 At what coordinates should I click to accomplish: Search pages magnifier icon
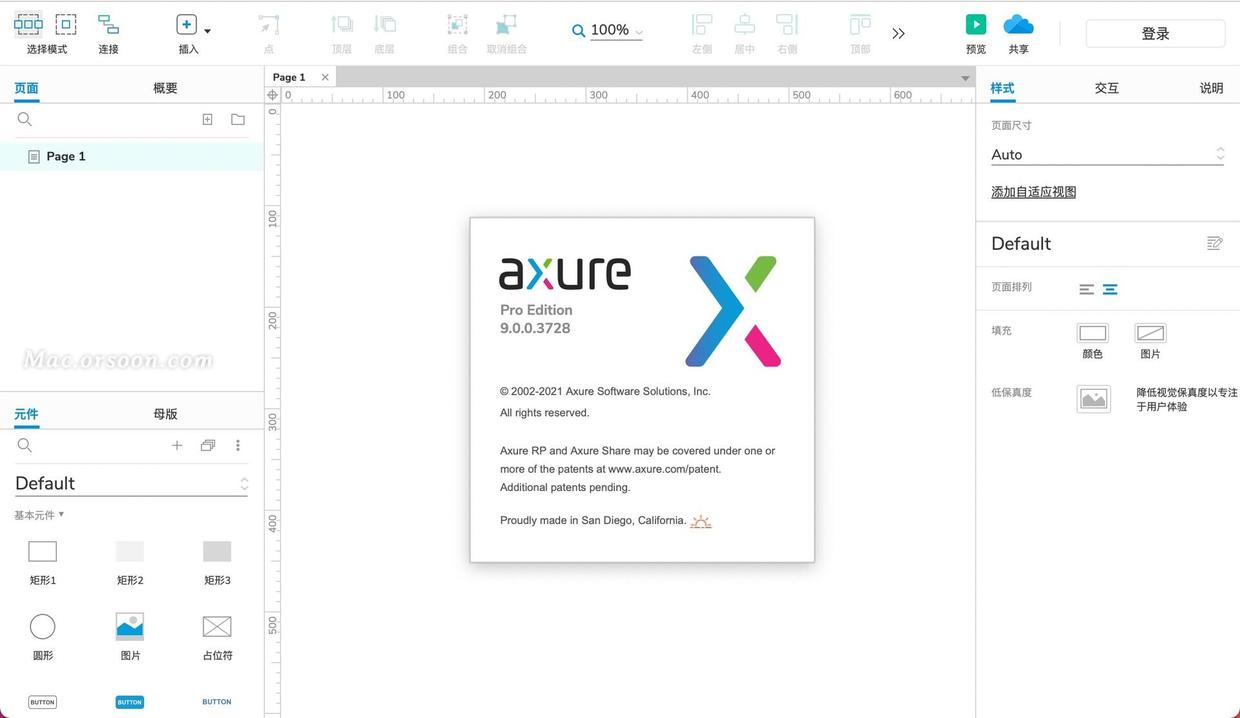click(x=25, y=119)
